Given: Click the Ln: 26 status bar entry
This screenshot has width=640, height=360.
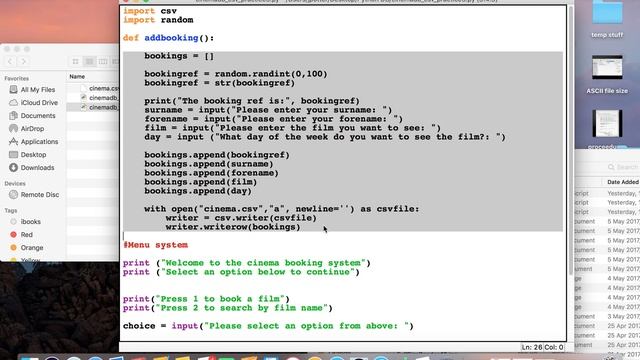Looking at the screenshot, I should point(531,347).
